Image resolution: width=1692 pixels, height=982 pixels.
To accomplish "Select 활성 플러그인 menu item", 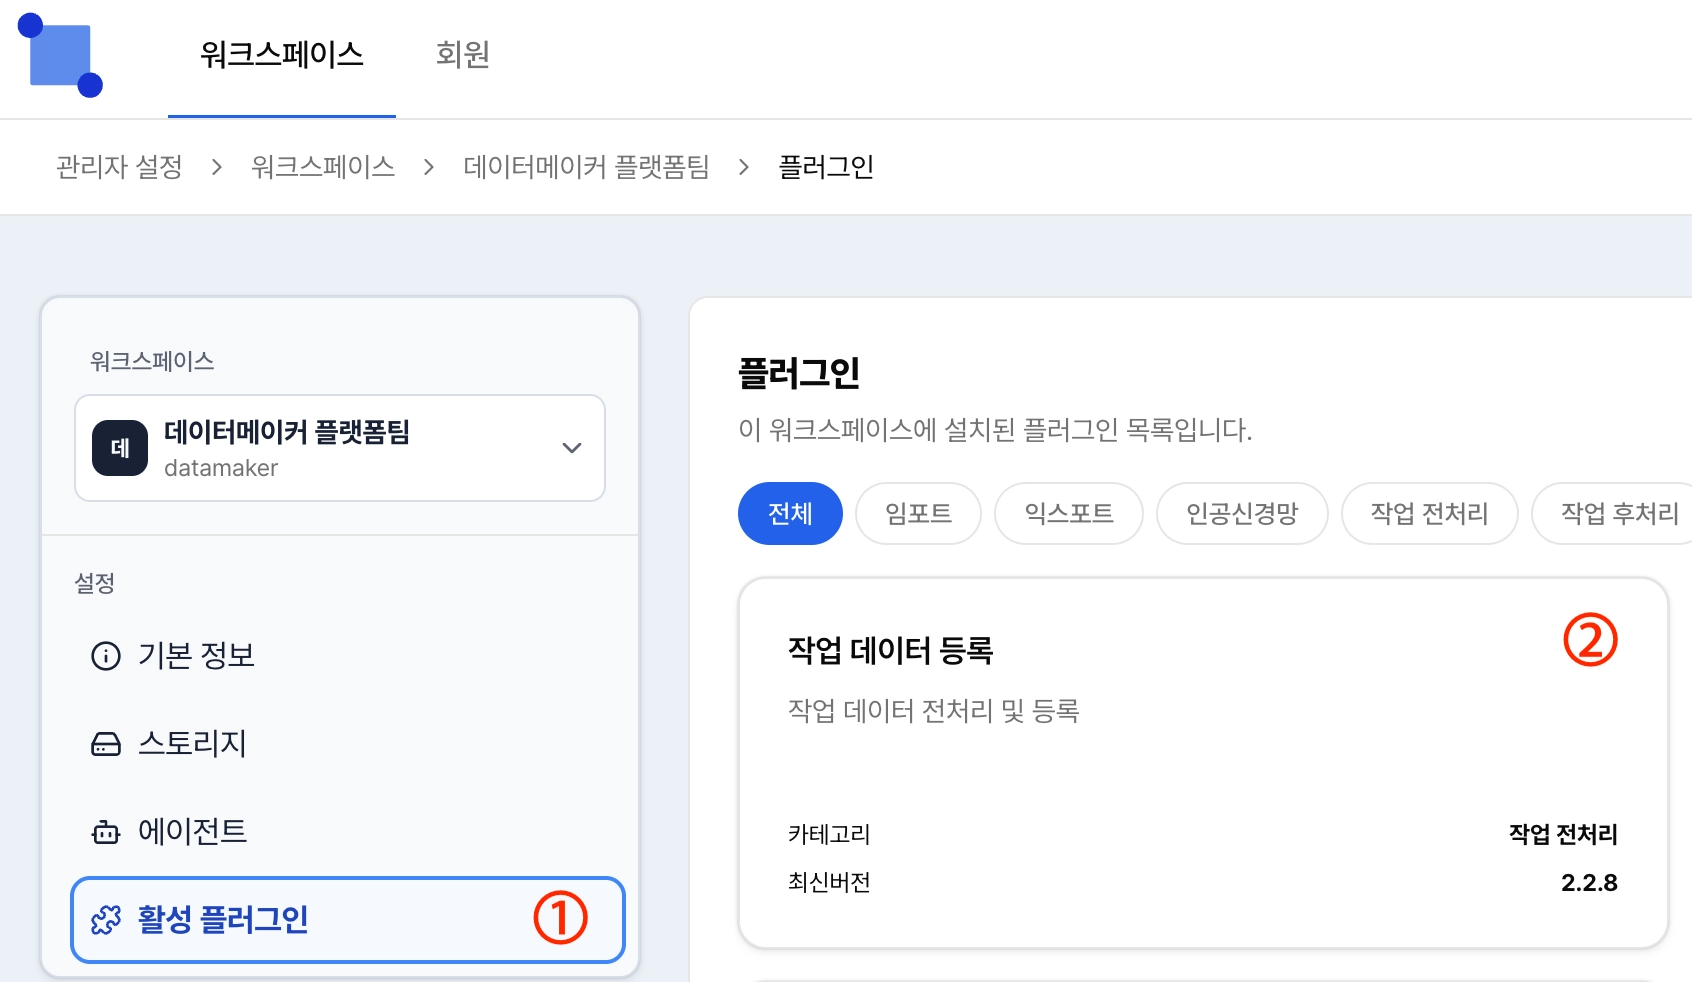I will tap(348, 920).
